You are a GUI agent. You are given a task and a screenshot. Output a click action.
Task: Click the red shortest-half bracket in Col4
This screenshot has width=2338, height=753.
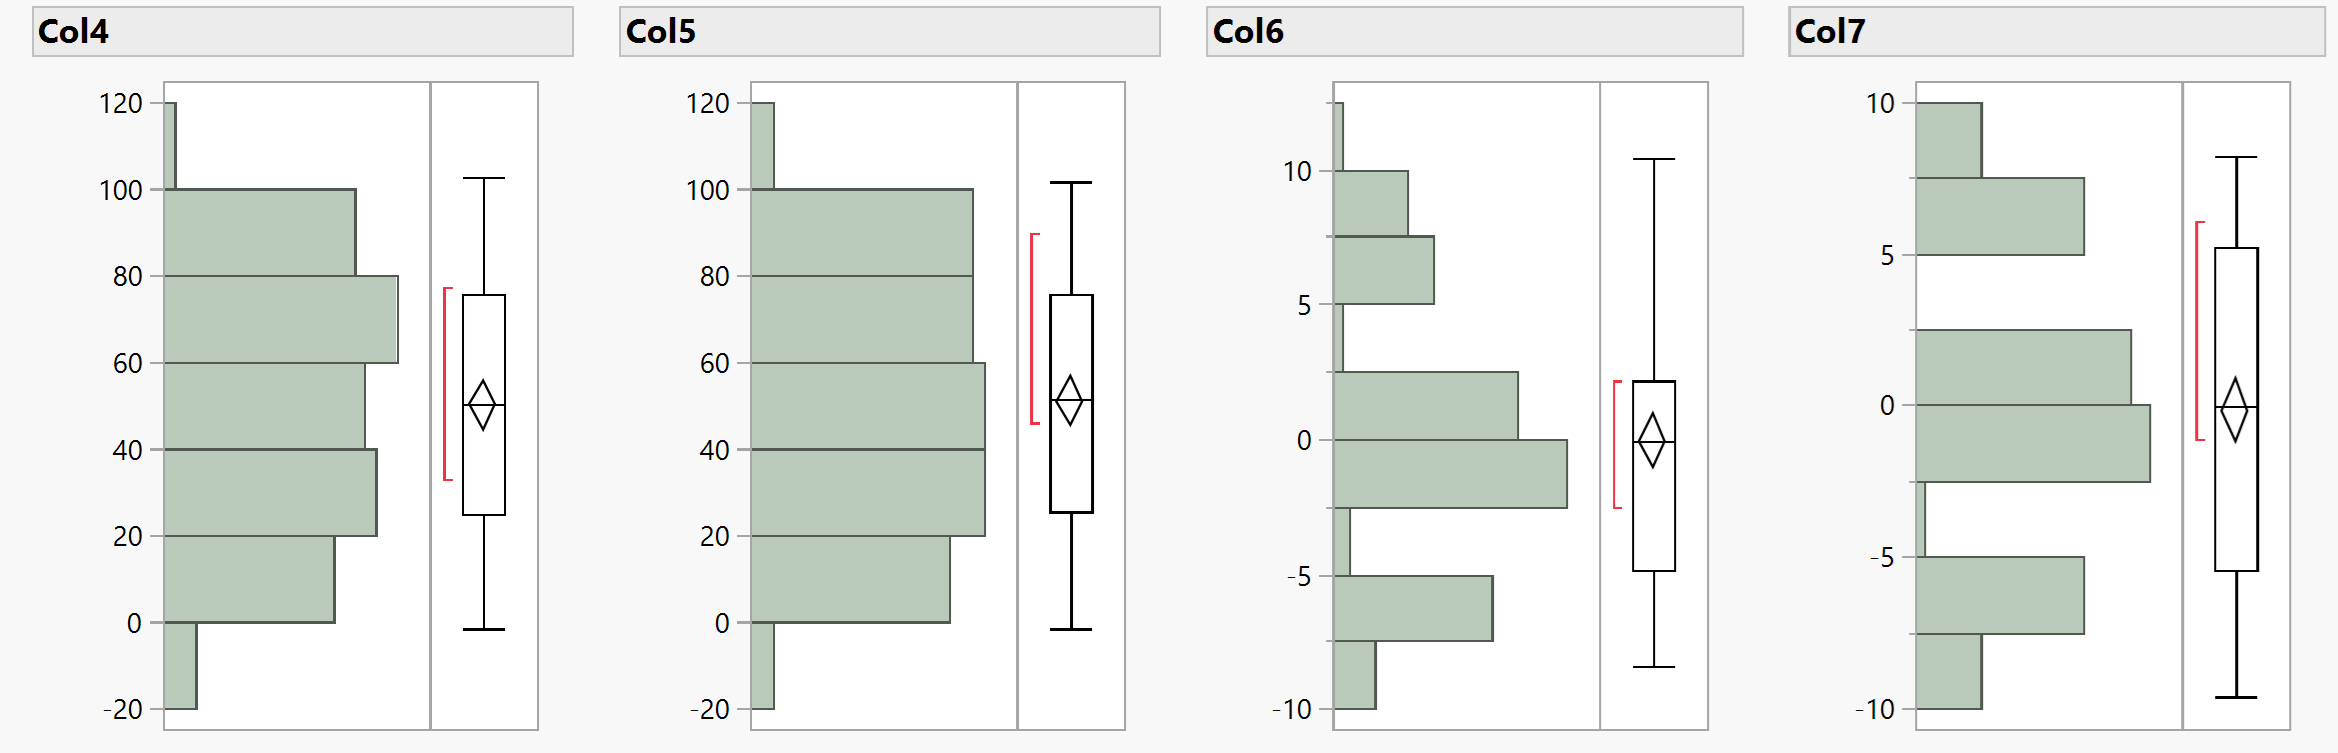446,384
